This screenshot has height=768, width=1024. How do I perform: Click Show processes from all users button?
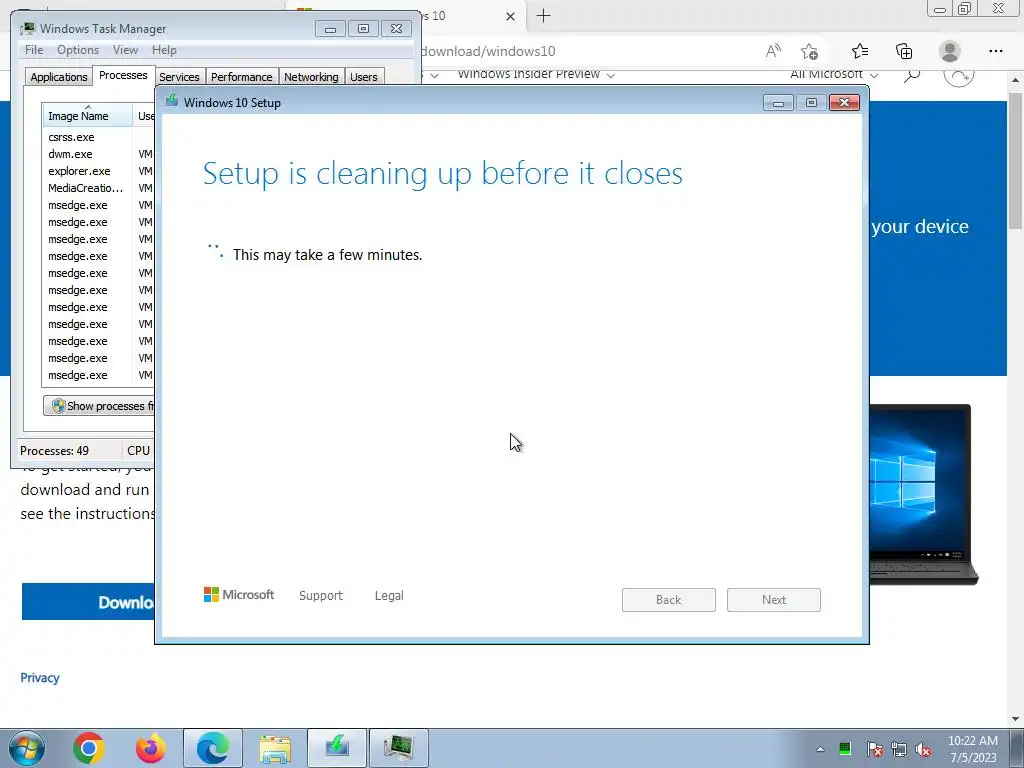point(99,406)
